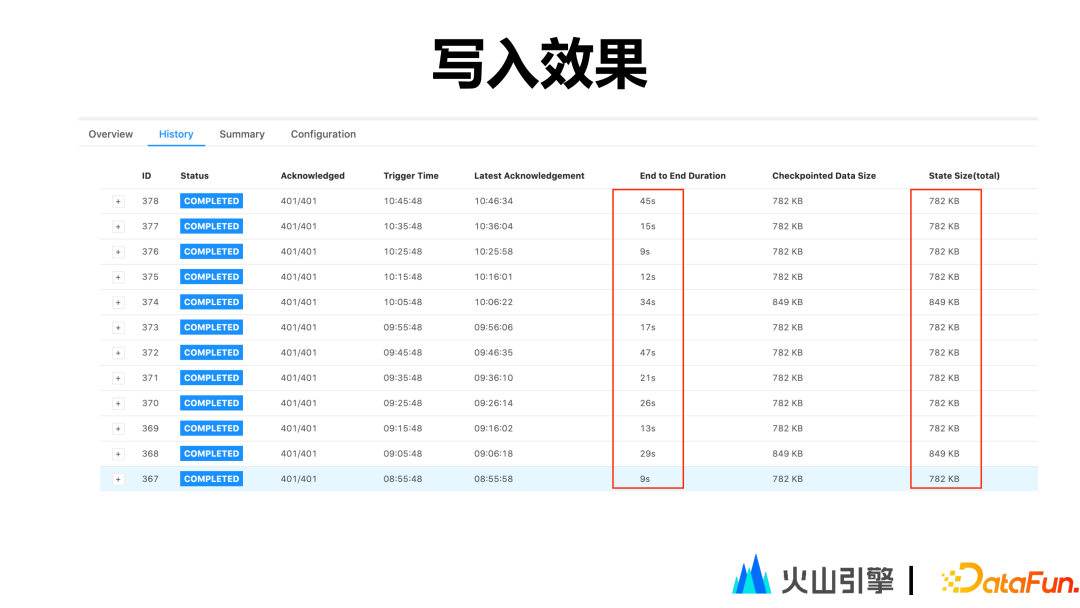1080x608 pixels.
Task: Expand checkpoint 372 row details
Action: [x=118, y=353]
